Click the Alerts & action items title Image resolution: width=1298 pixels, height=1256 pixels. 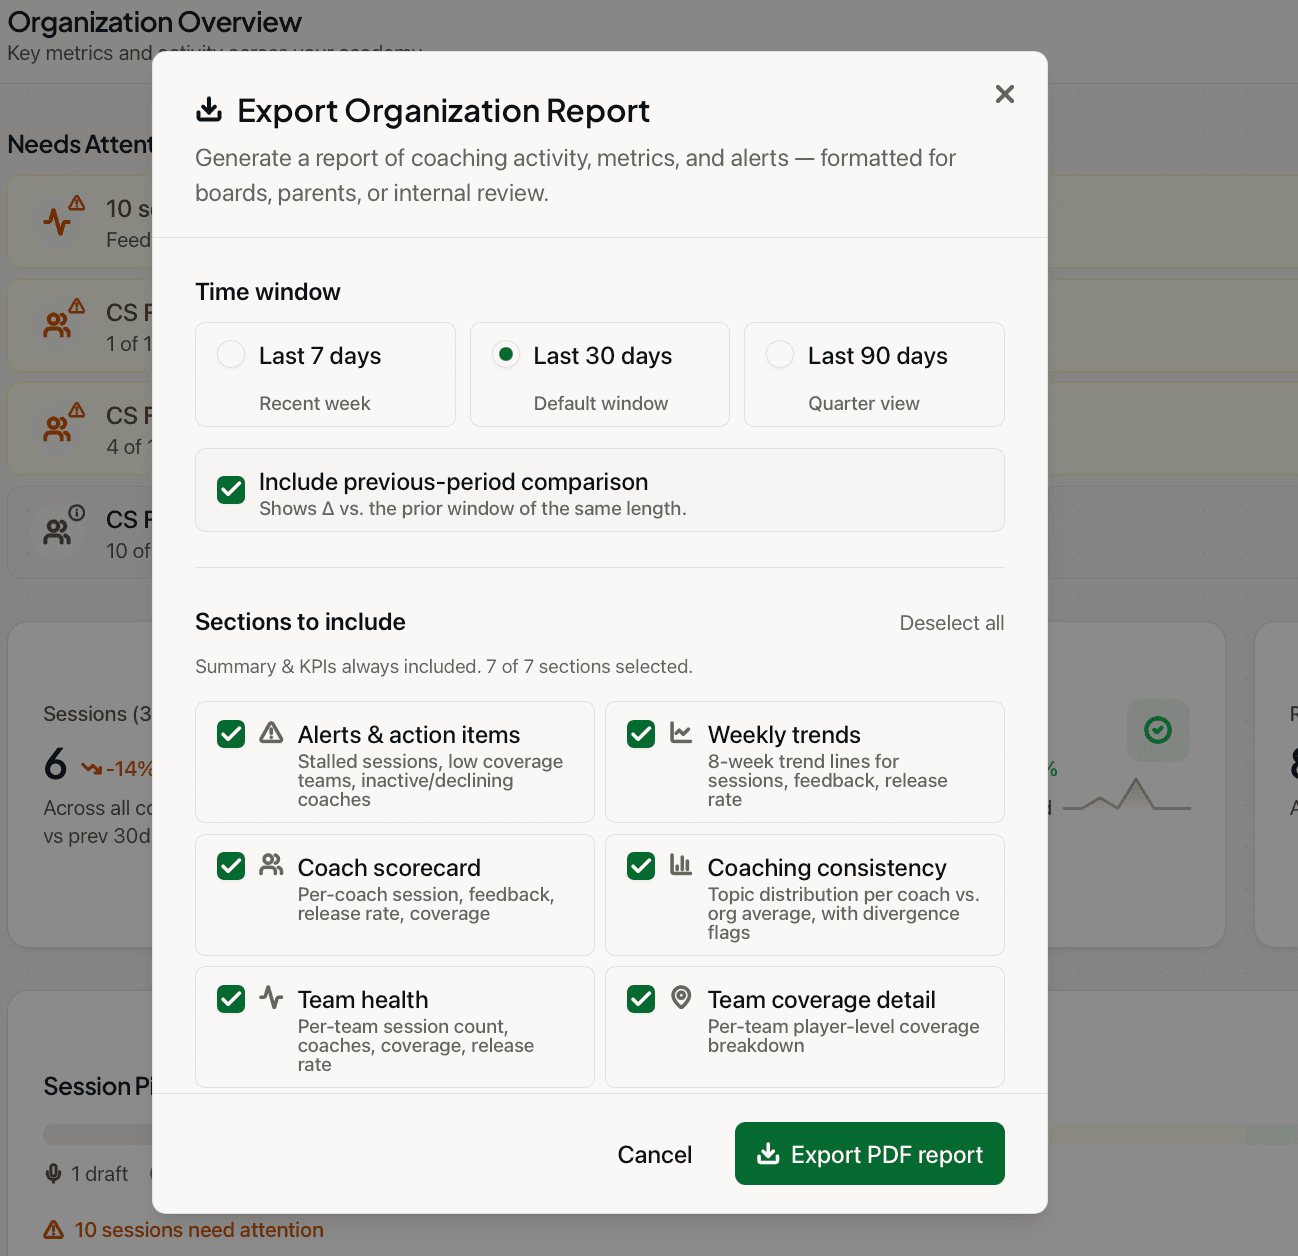click(409, 735)
